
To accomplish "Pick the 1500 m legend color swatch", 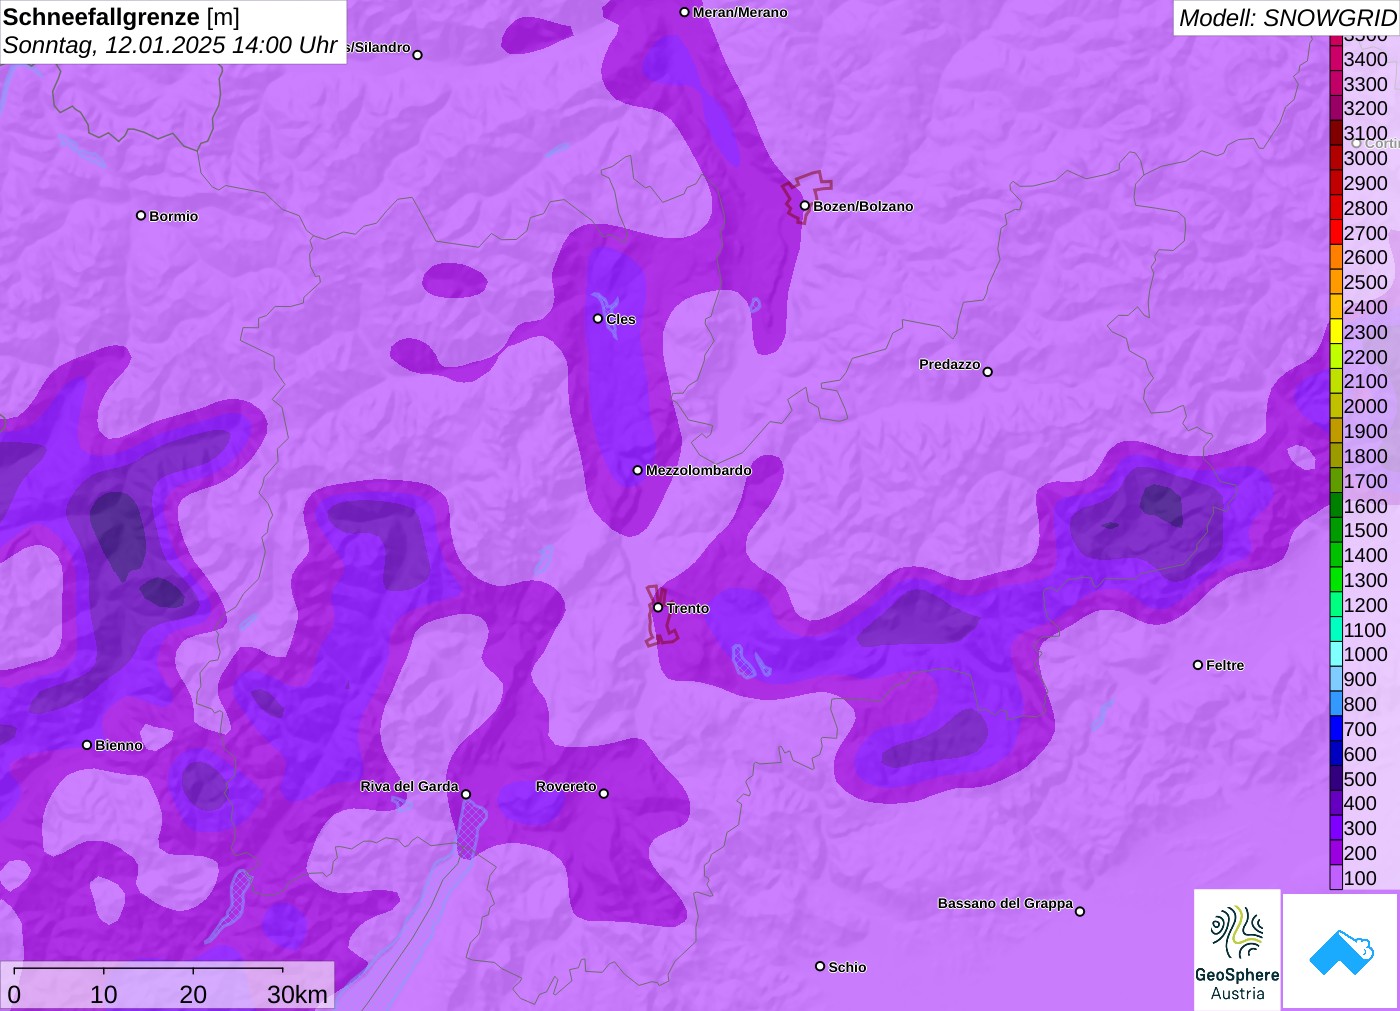I will click(1336, 530).
